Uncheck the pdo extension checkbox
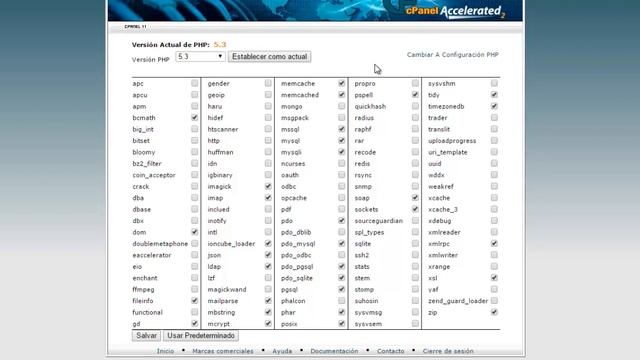Image resolution: width=640 pixels, height=360 pixels. [x=342, y=220]
